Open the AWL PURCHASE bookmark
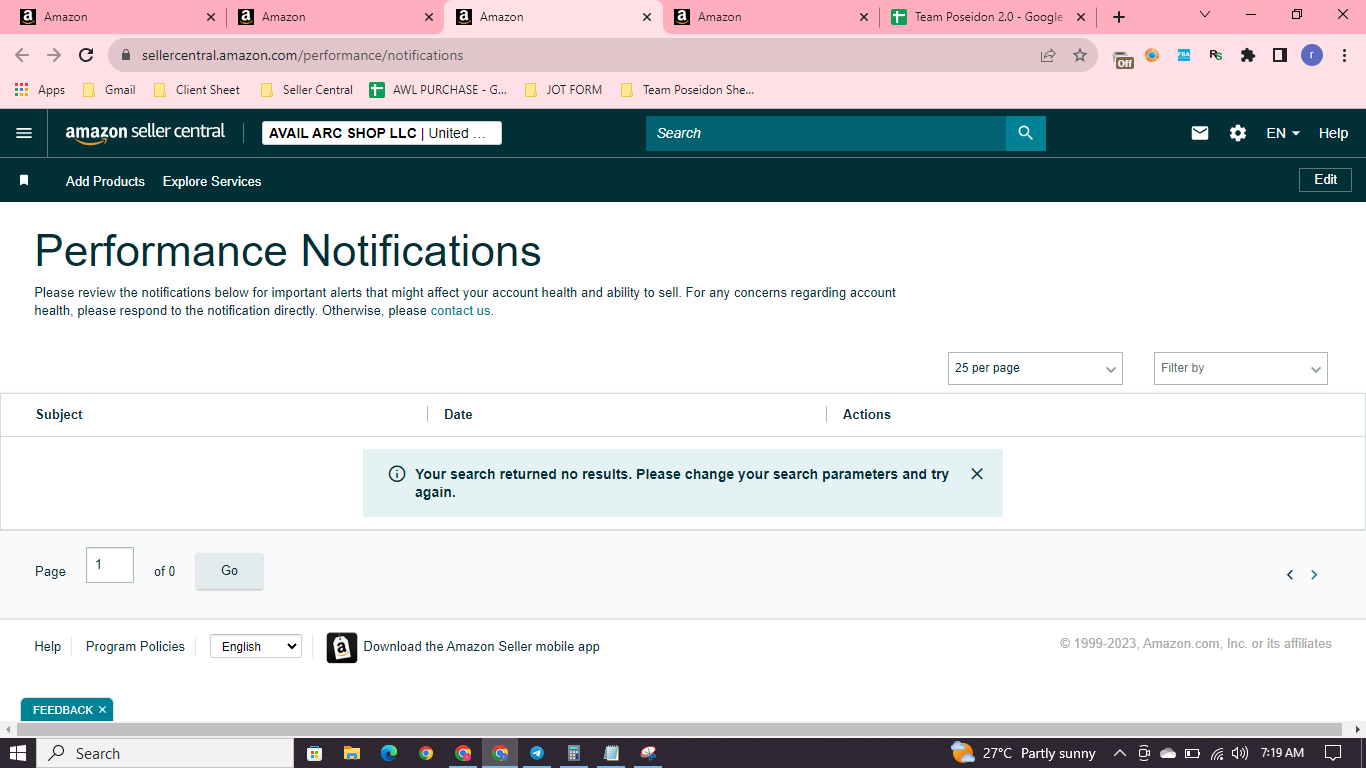1366x768 pixels. (x=439, y=90)
